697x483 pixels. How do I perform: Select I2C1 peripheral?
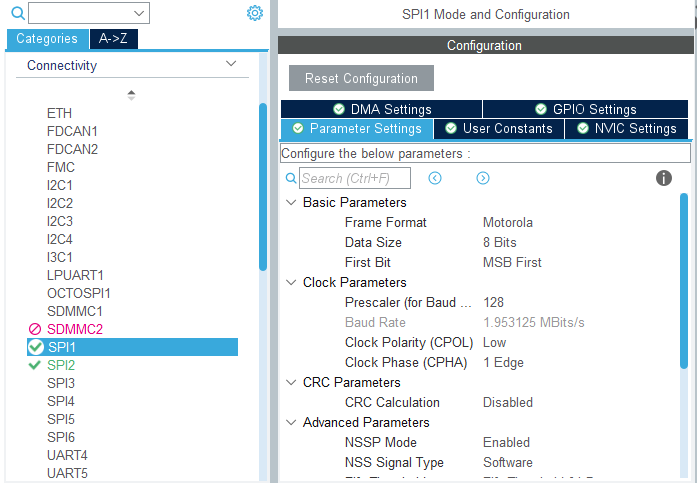[60, 185]
